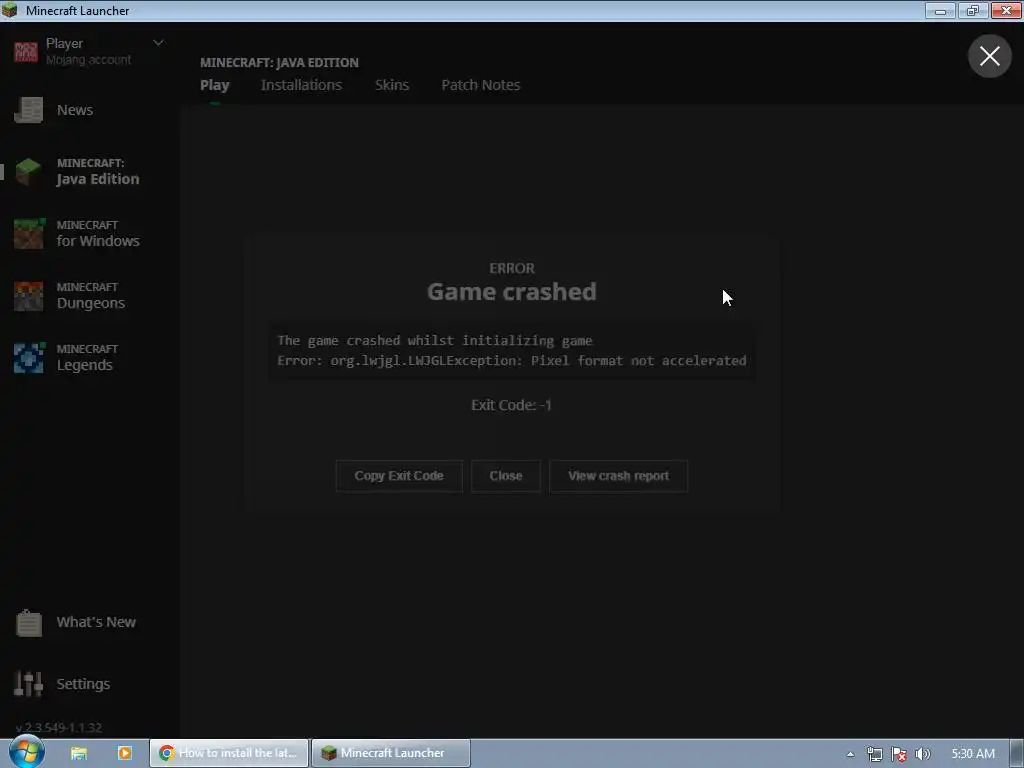
Task: Click the Game crashed heading
Action: [511, 291]
